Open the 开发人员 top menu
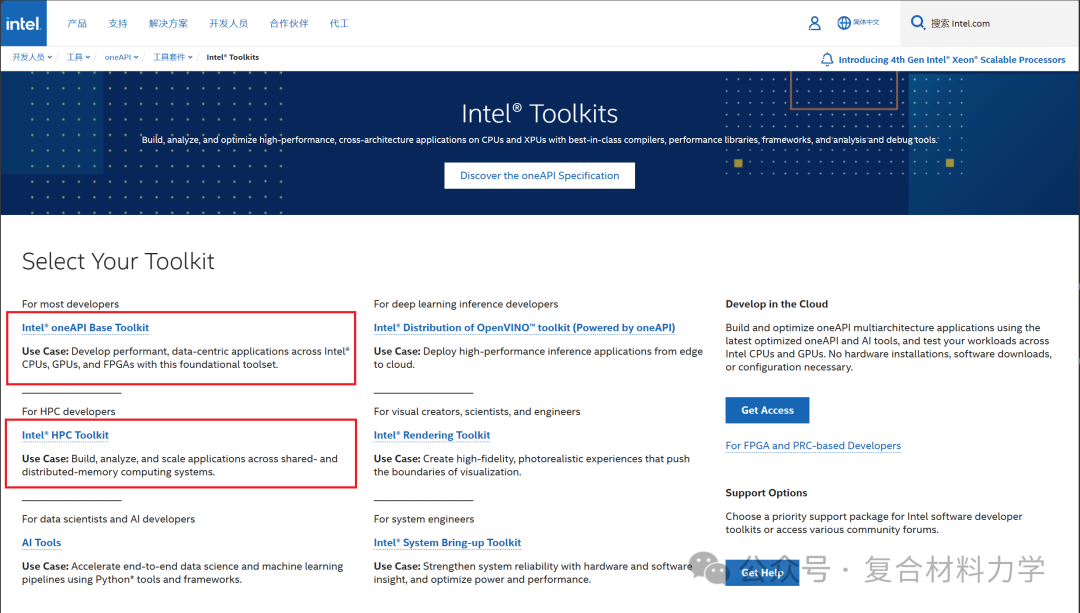1080x613 pixels. [229, 23]
